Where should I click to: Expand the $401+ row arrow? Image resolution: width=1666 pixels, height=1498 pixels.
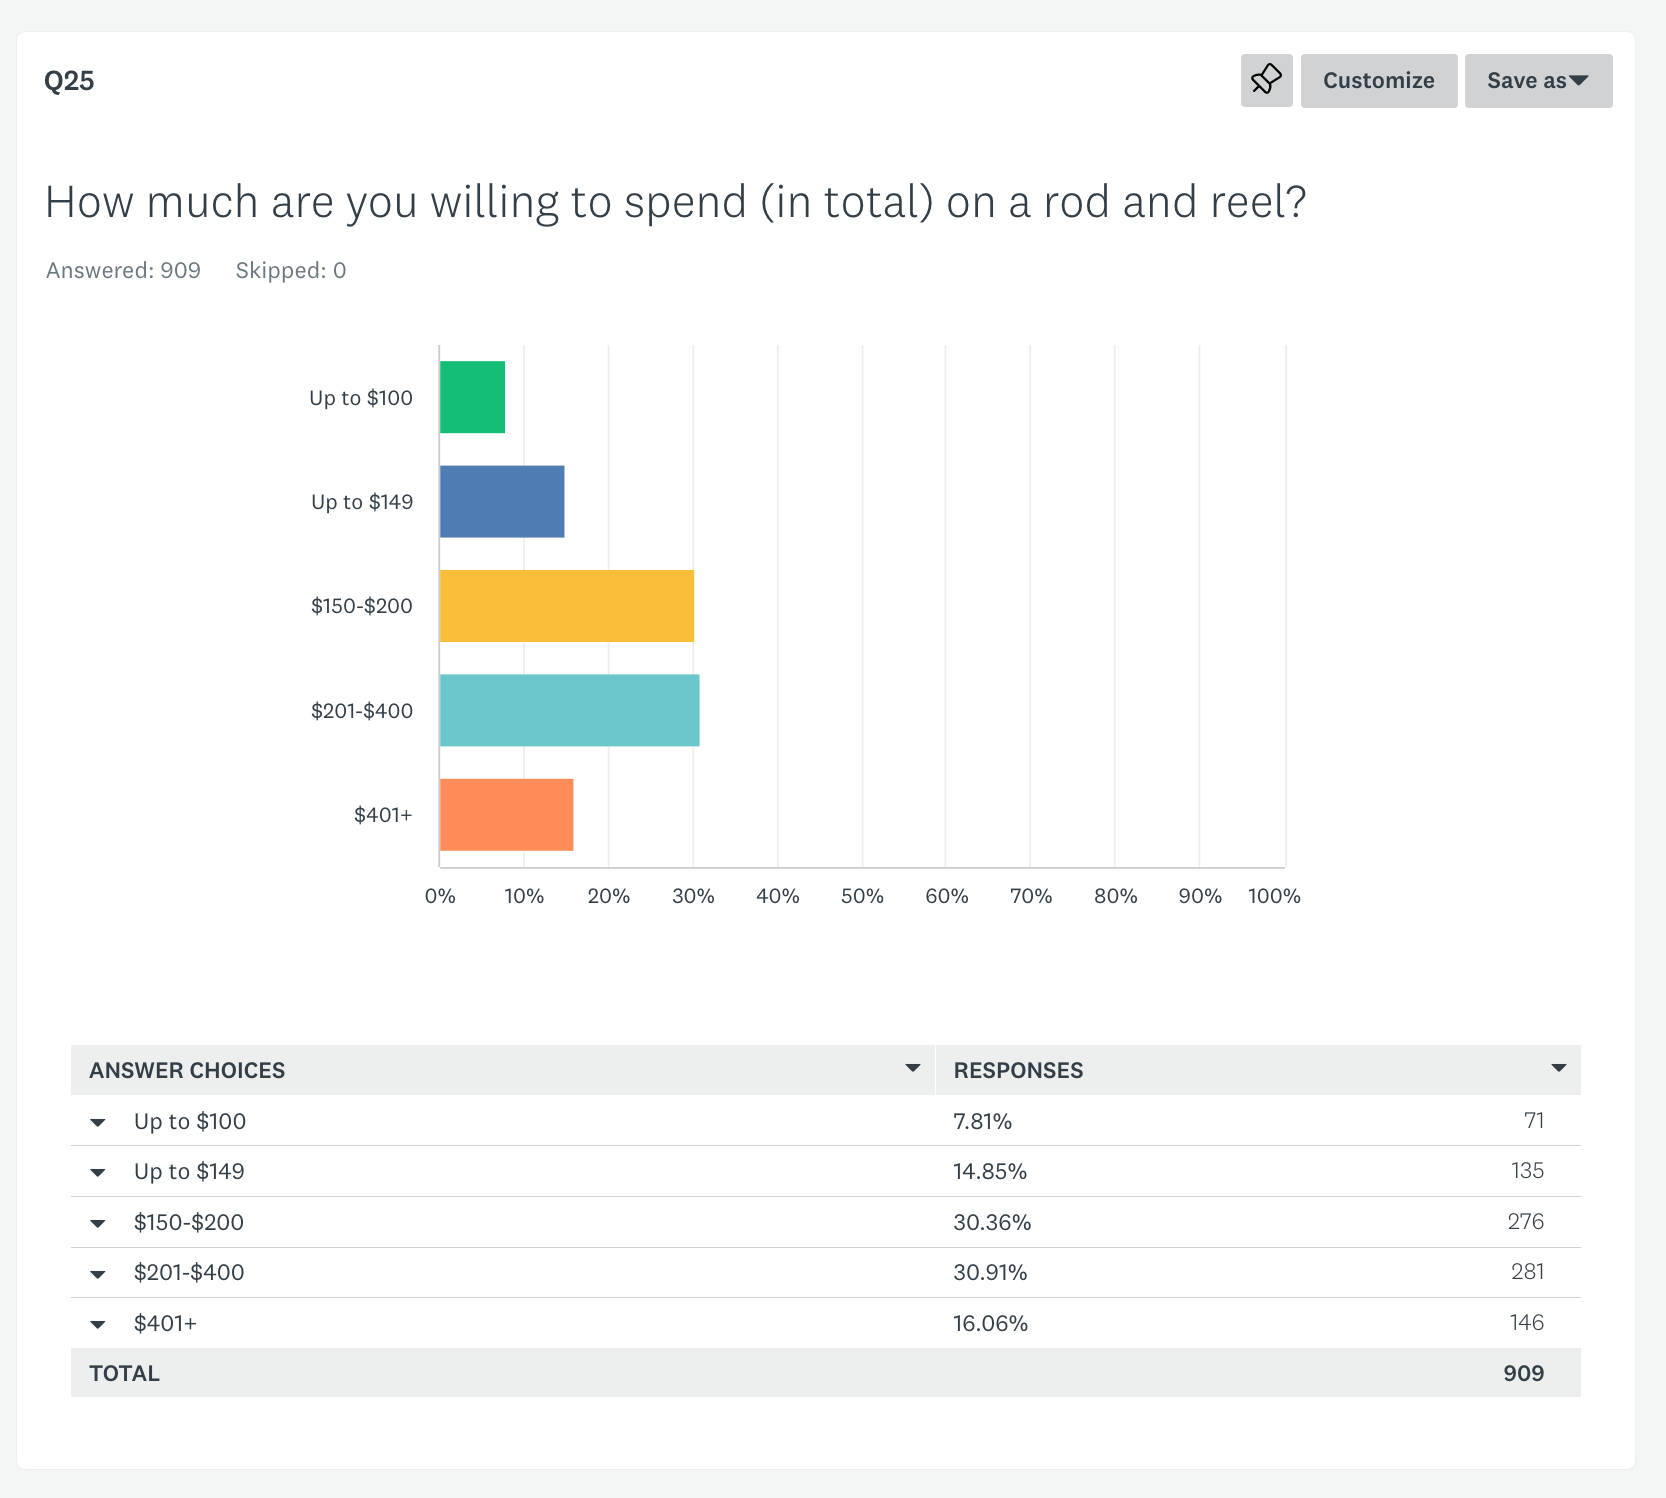pyautogui.click(x=98, y=1324)
